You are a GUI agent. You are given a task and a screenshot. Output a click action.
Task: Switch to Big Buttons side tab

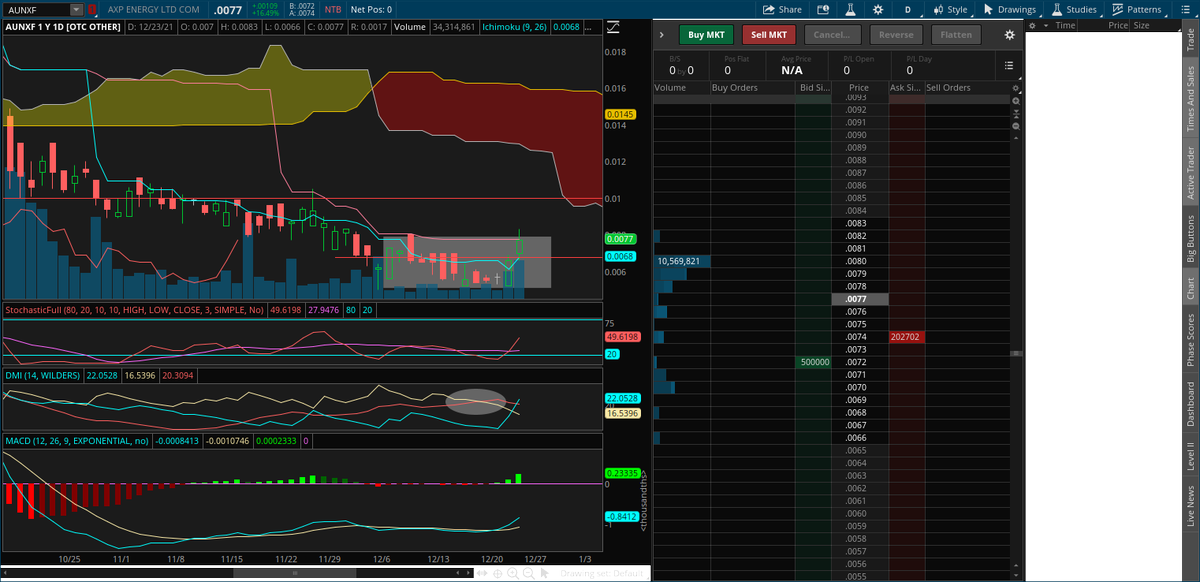click(x=1190, y=239)
